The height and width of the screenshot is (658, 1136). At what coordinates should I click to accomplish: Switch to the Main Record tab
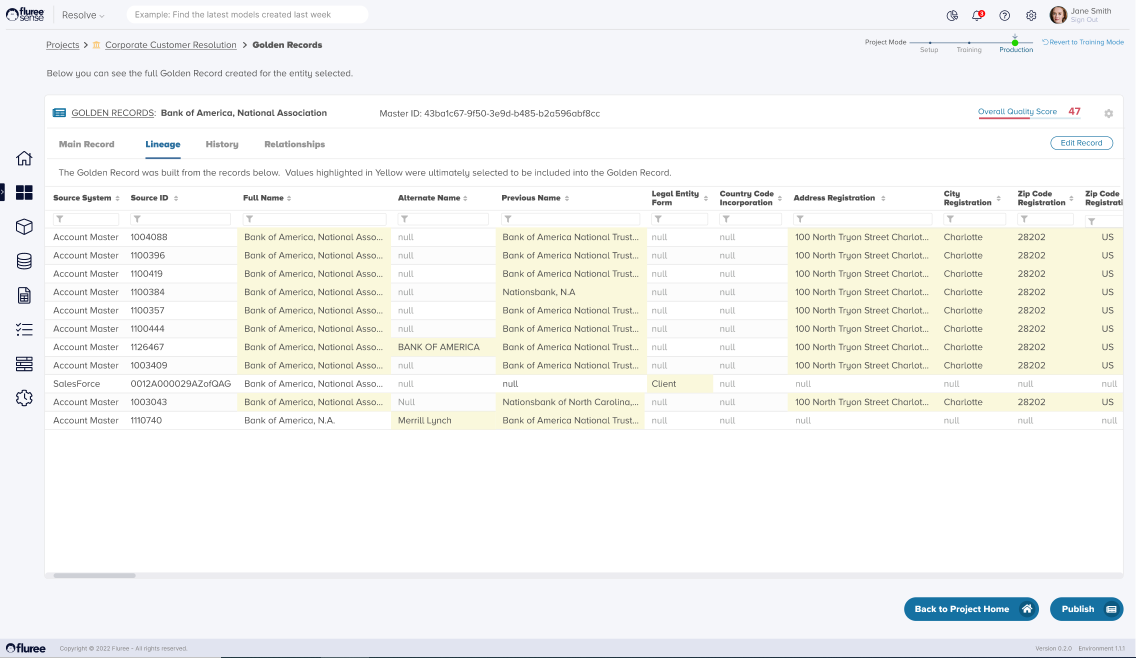pyautogui.click(x=87, y=144)
